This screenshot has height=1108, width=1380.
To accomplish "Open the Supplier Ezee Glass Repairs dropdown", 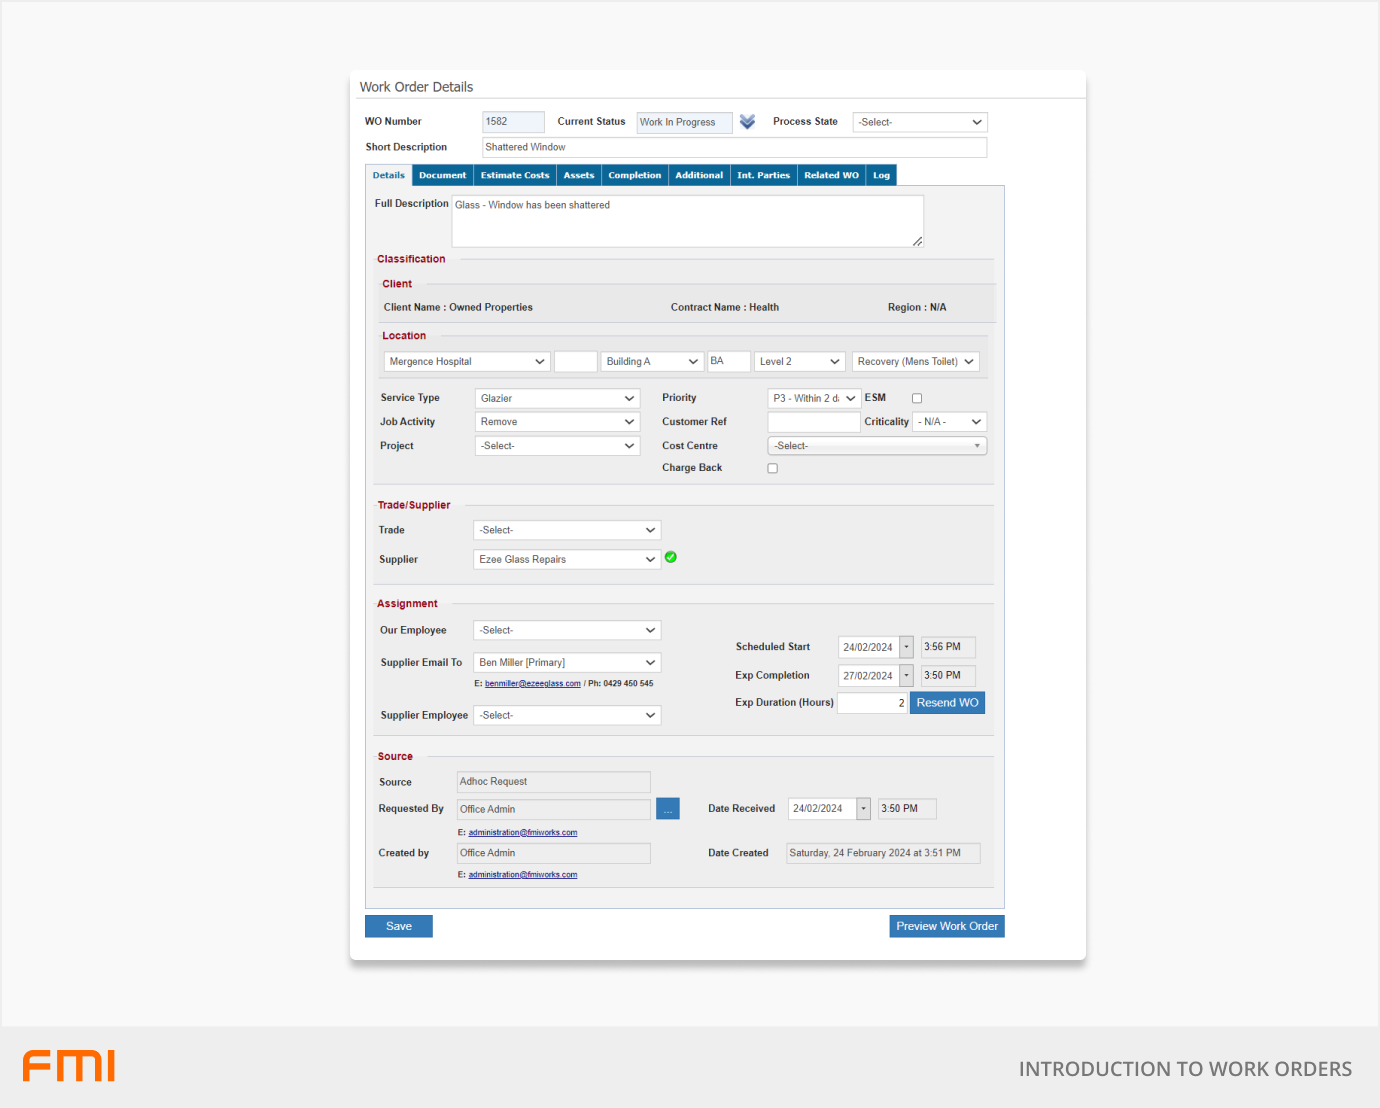I will [x=566, y=560].
